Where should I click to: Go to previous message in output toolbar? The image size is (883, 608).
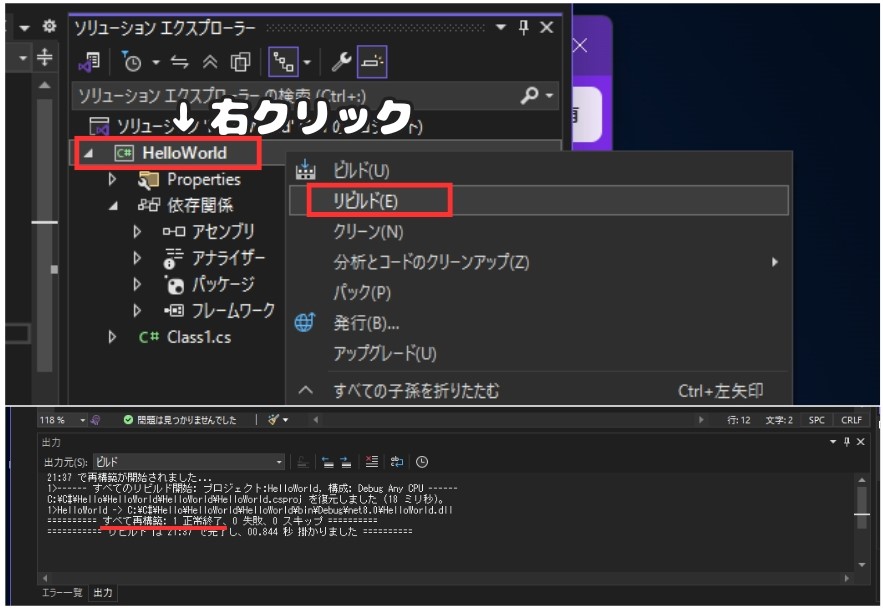[328, 462]
